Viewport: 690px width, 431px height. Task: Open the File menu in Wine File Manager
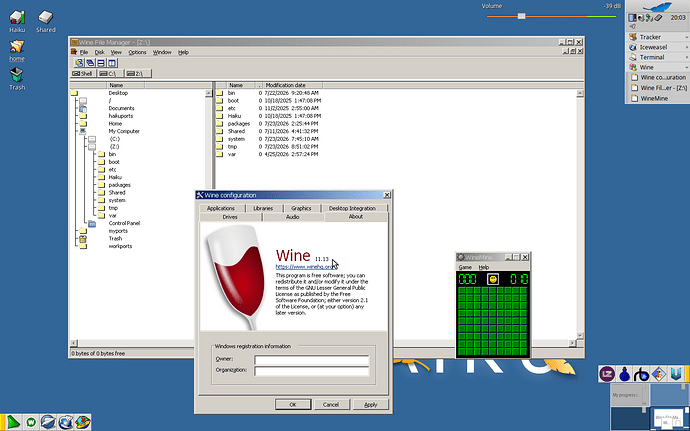(84, 52)
